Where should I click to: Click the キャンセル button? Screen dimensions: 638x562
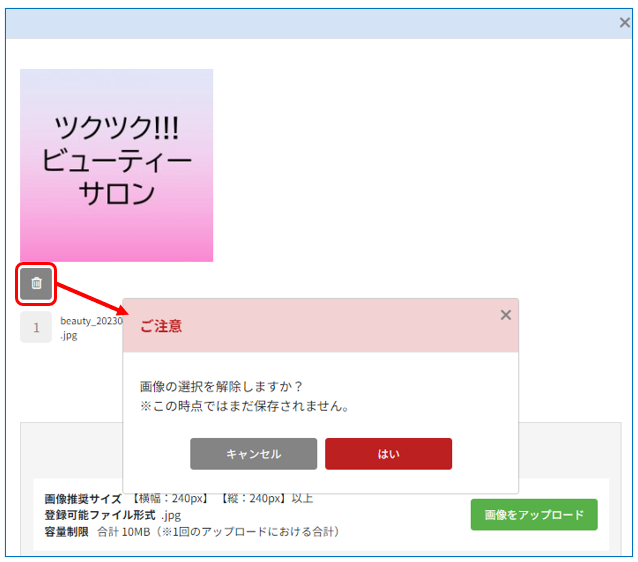pos(253,454)
